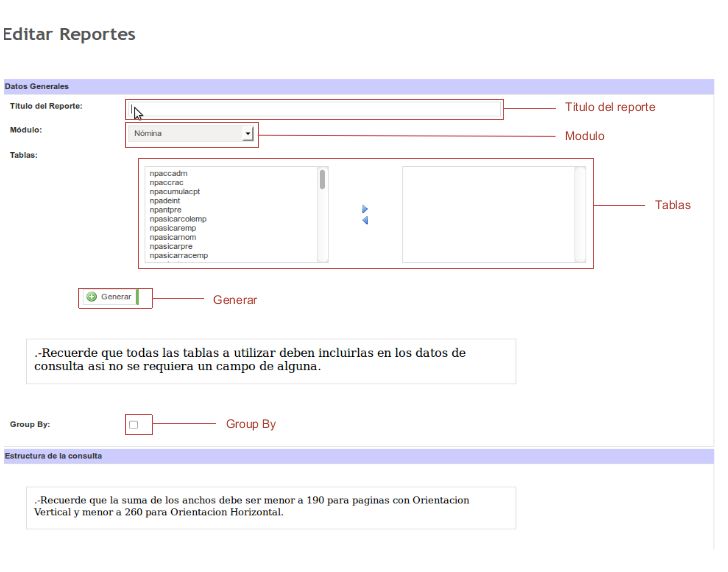728x572 pixels.
Task: Enable the Group By checkbox
Action: tap(133, 425)
